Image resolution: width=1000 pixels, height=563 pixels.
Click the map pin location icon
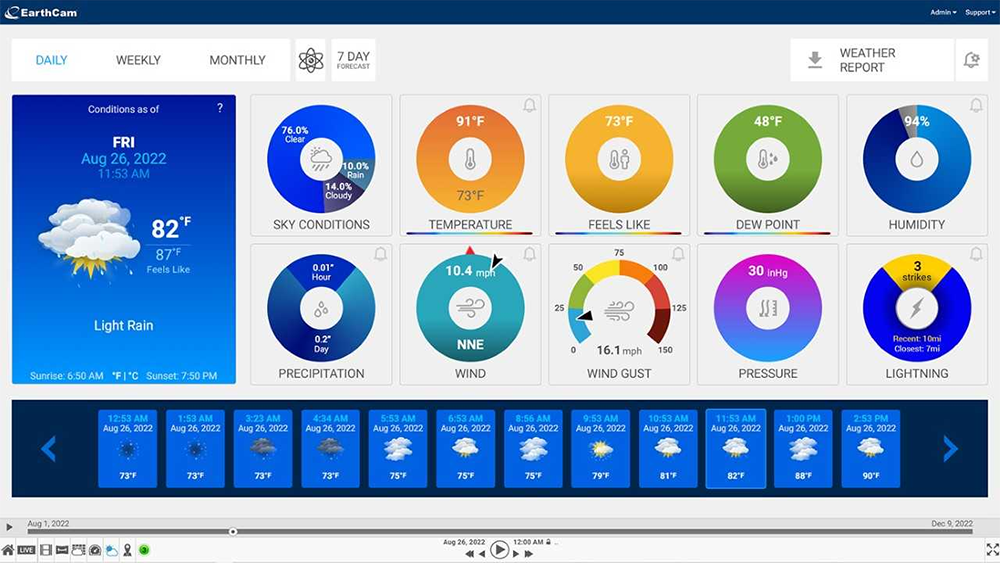click(127, 550)
